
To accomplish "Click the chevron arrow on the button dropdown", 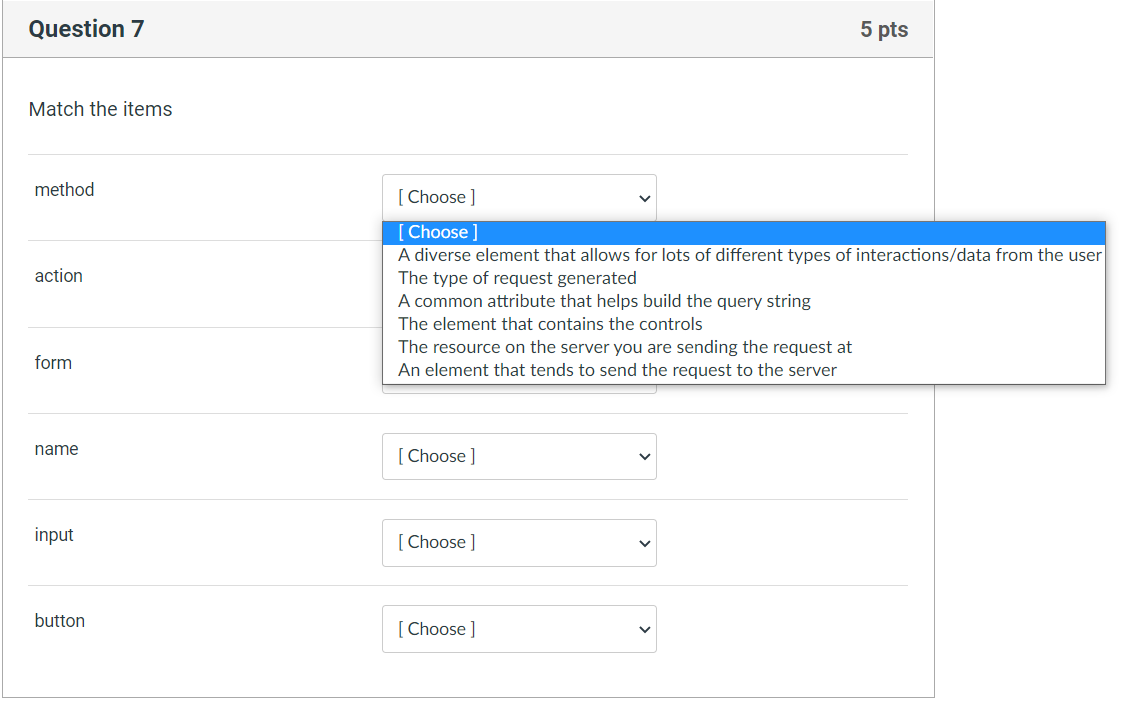I will coord(645,629).
